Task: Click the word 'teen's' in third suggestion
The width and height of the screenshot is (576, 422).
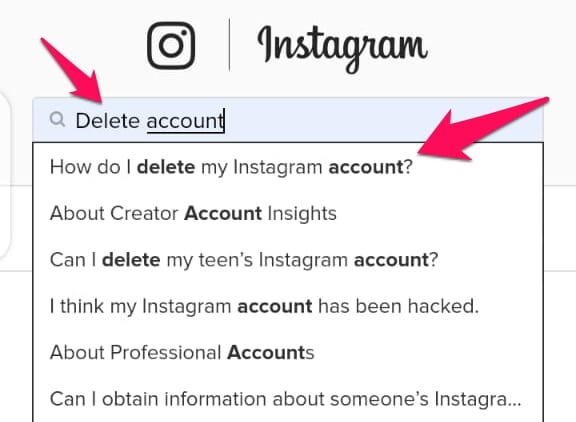Action: 226,260
